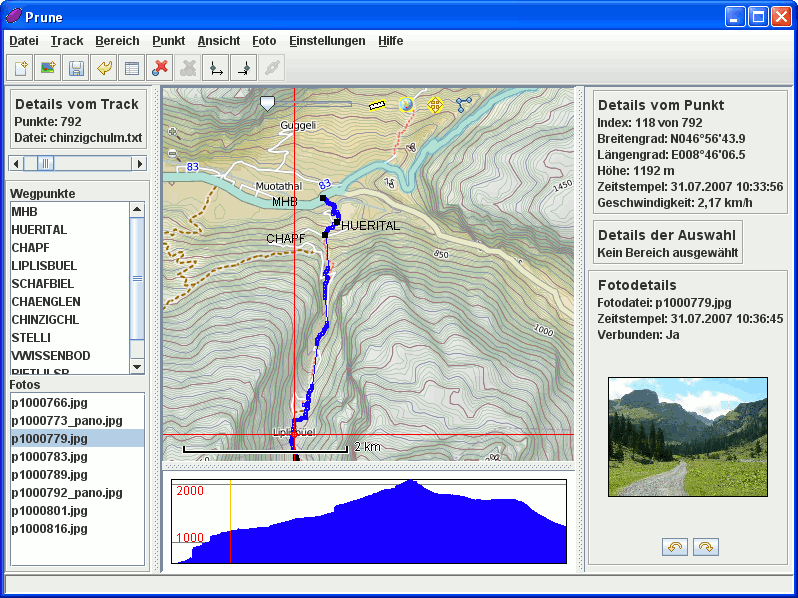Toggle map background with globe icon
The height and width of the screenshot is (598, 798).
click(x=406, y=104)
